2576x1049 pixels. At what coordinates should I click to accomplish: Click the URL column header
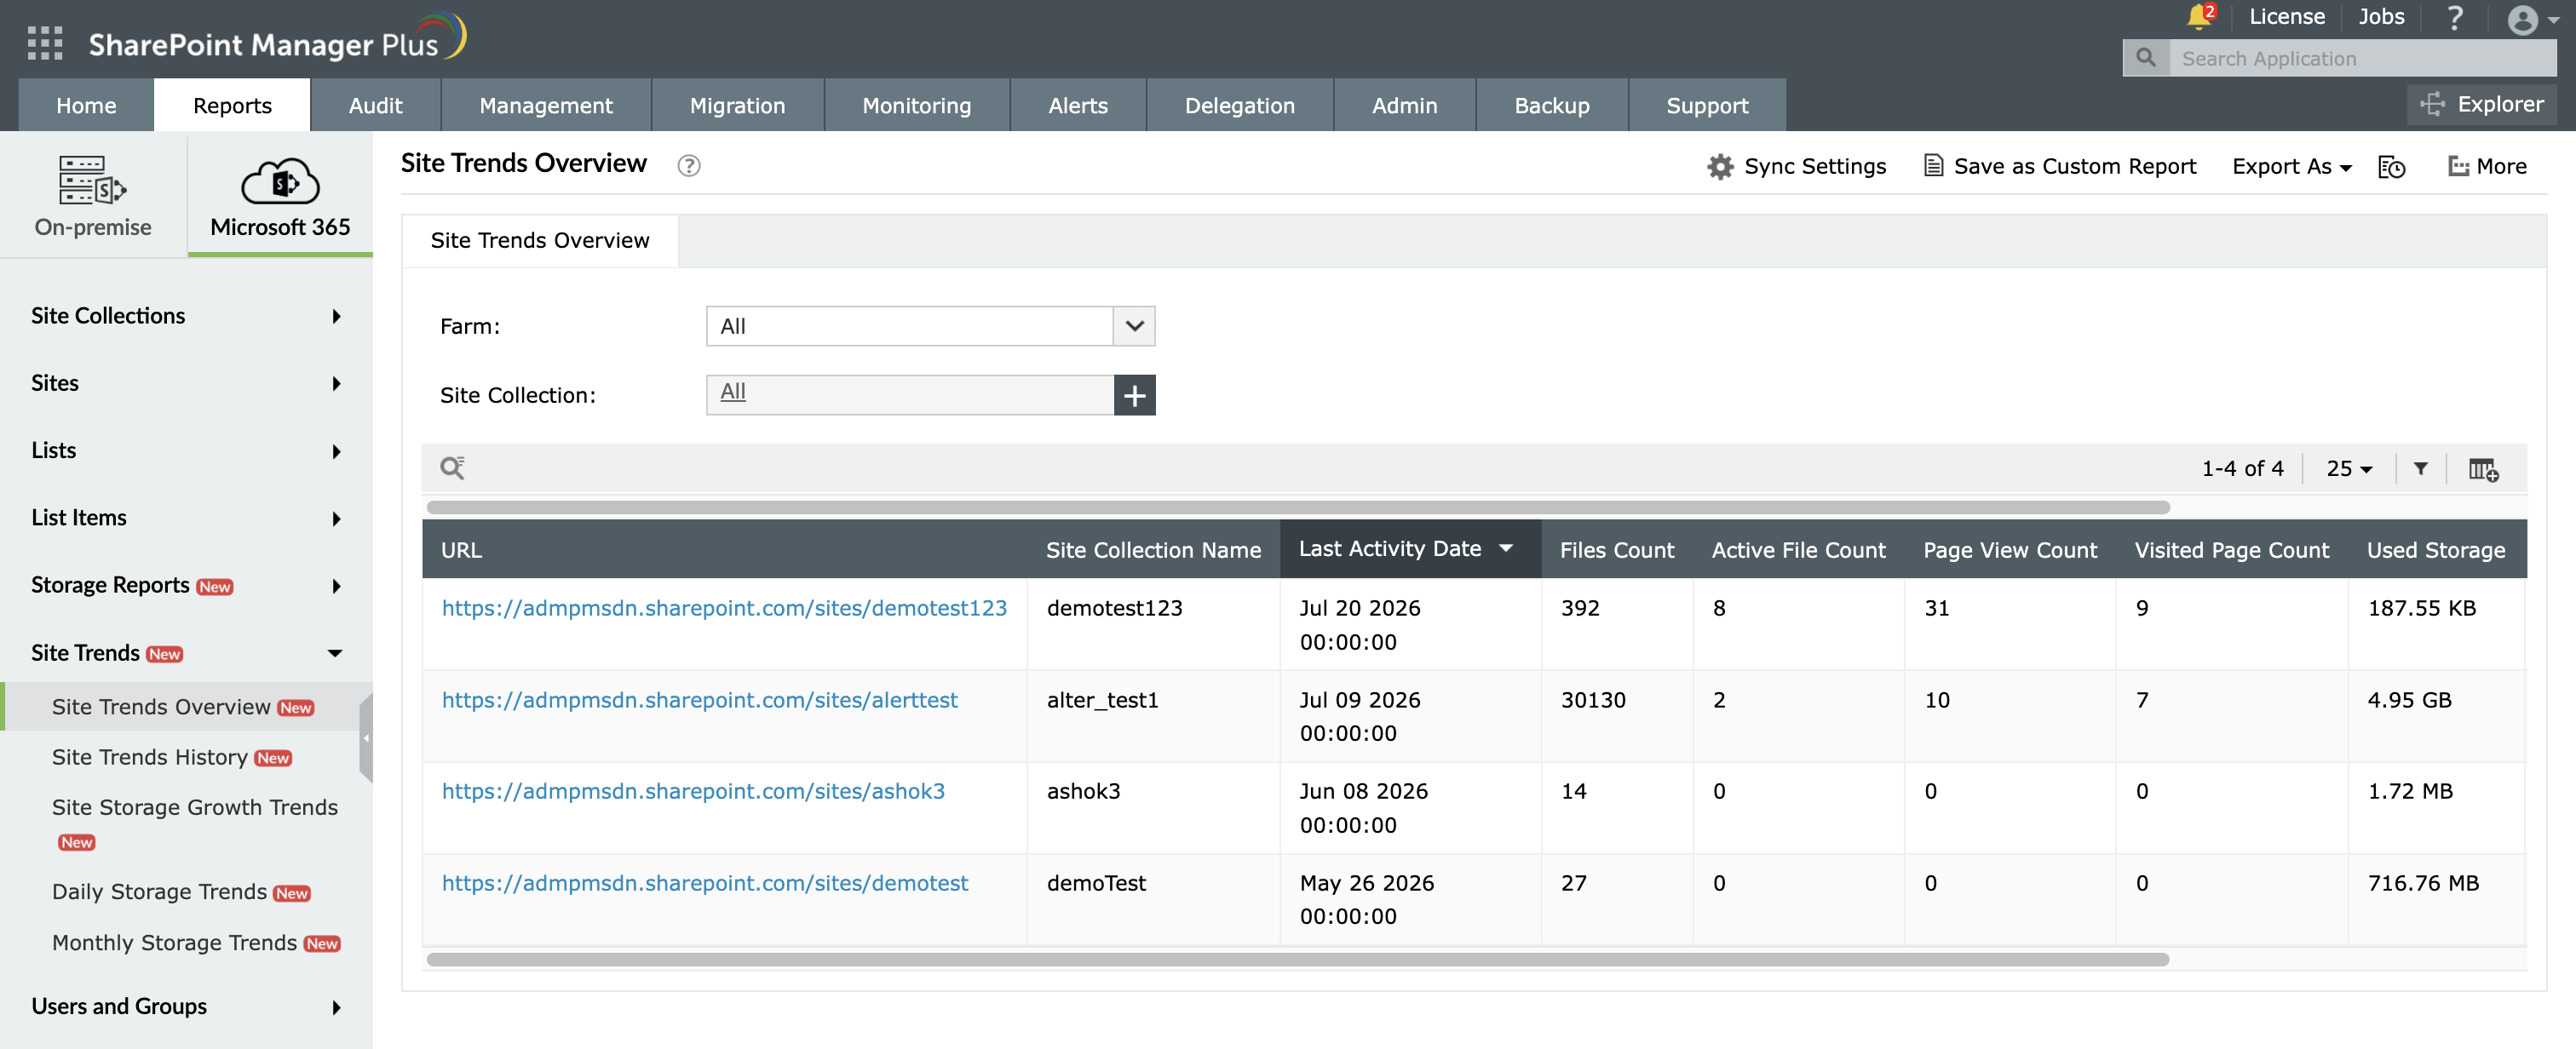(x=725, y=550)
